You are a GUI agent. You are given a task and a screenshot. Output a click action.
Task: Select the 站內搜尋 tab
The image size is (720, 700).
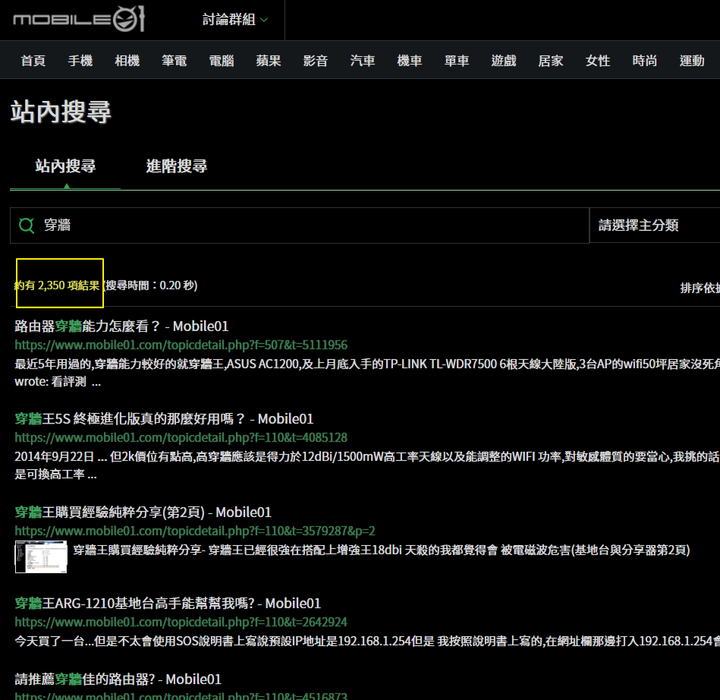click(66, 166)
